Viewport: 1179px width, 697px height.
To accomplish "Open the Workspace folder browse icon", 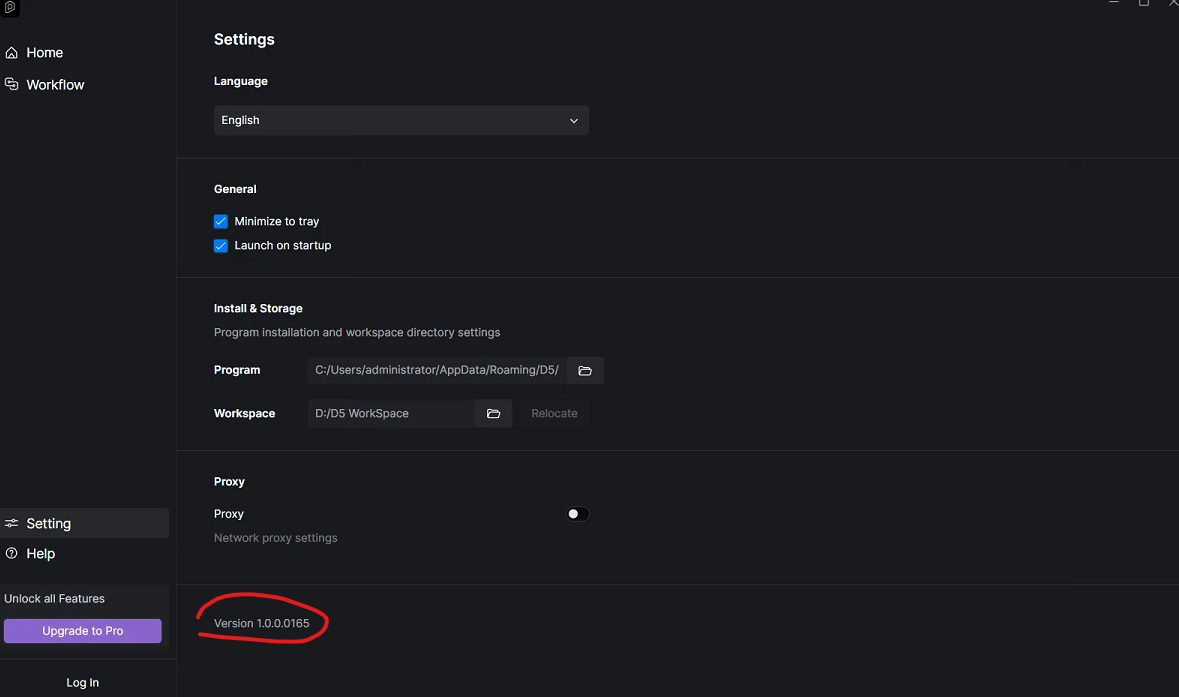I will coord(493,414).
